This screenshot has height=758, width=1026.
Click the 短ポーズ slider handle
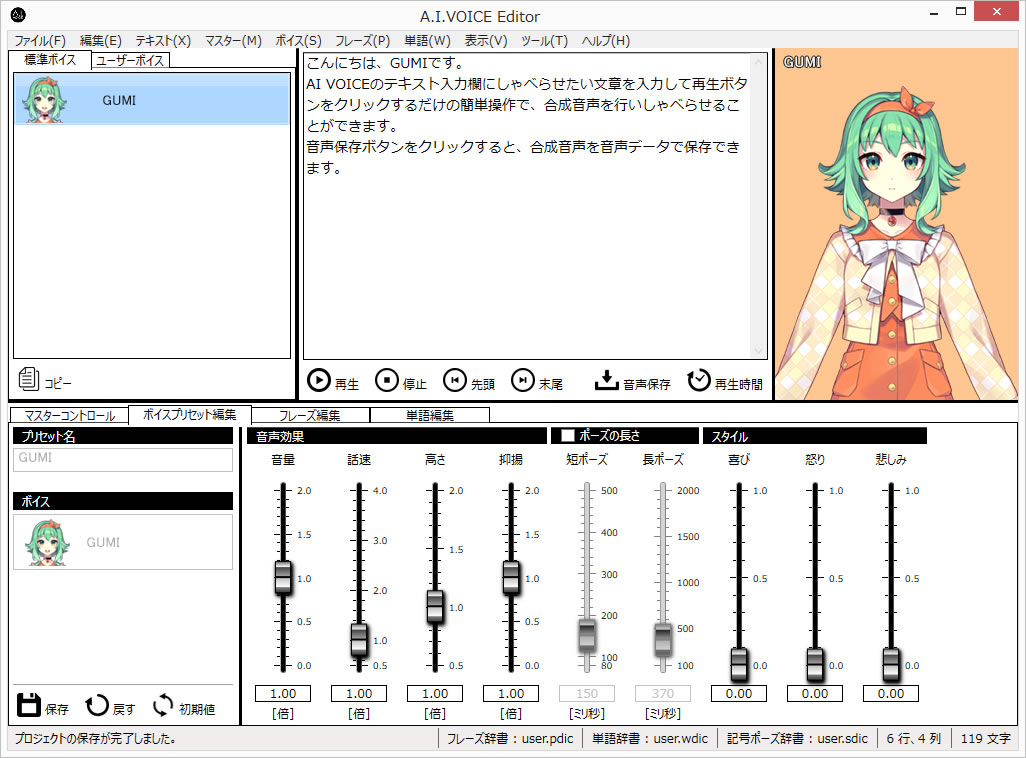(x=587, y=636)
